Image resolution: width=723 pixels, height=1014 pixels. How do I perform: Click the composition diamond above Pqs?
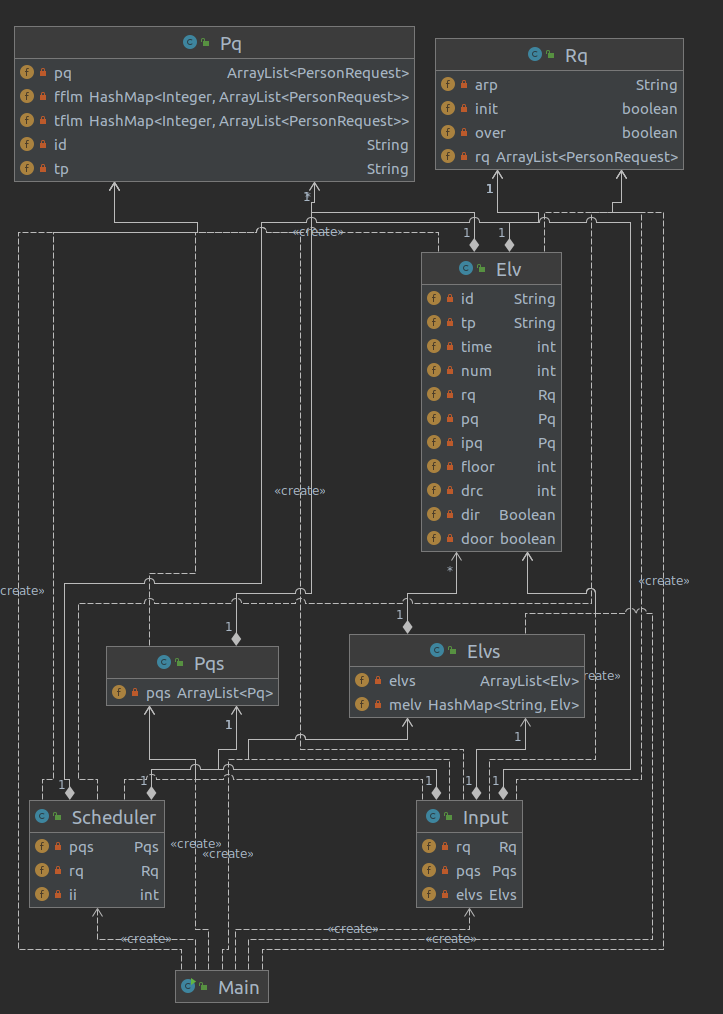(x=236, y=639)
